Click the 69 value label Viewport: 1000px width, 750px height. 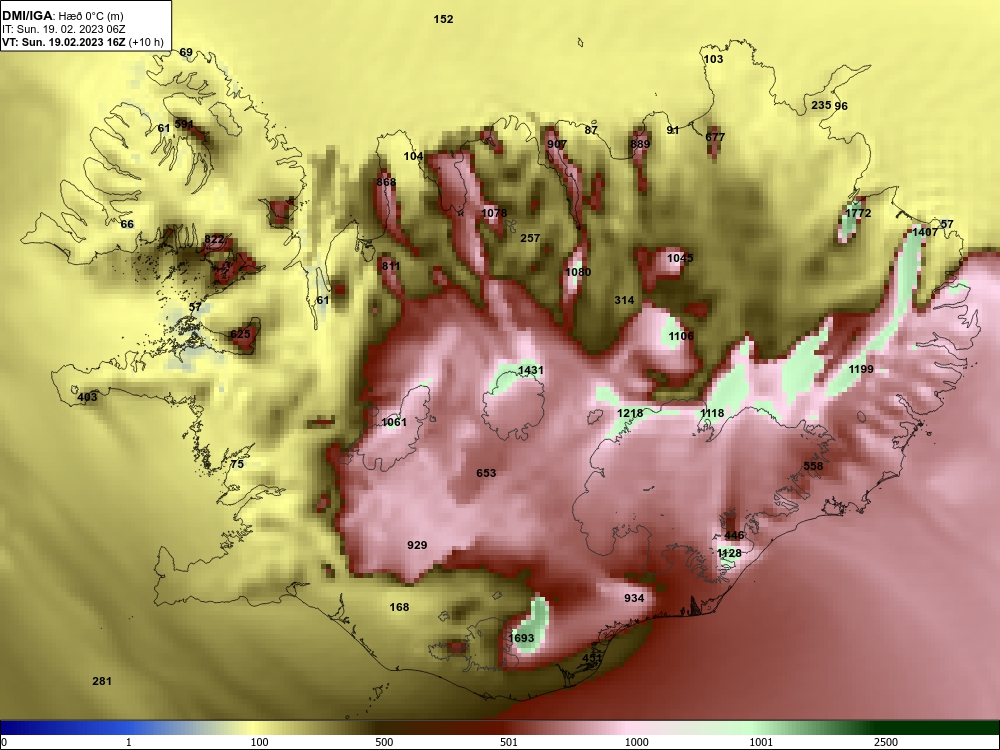[x=186, y=52]
